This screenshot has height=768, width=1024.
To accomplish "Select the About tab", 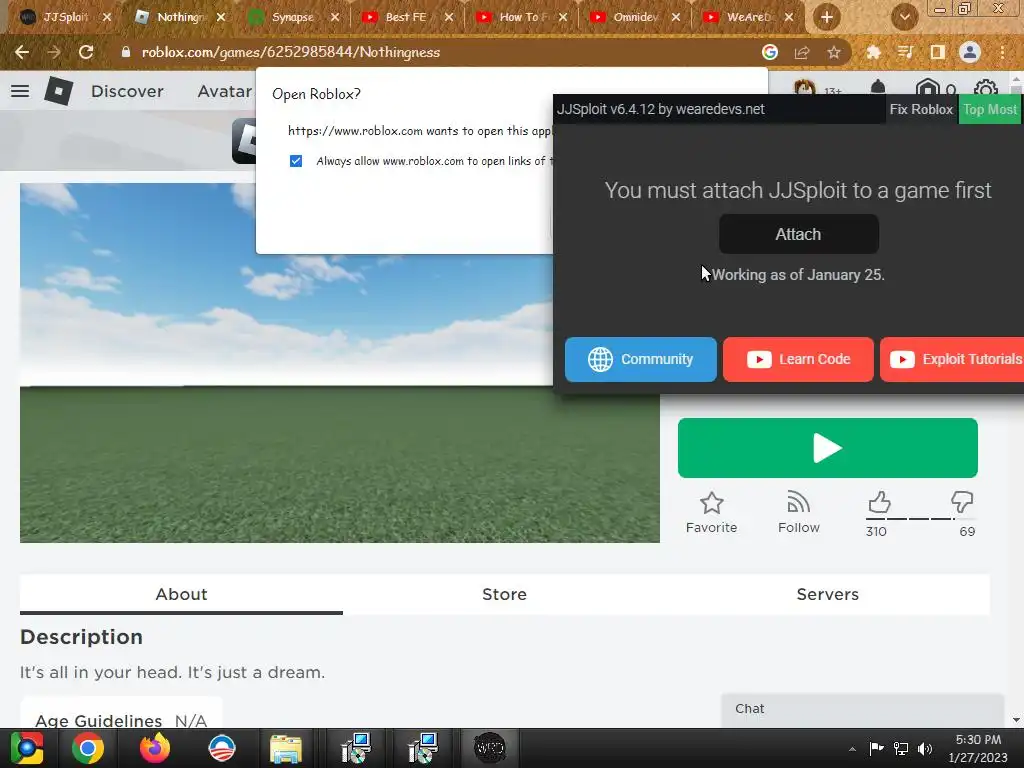I will [181, 594].
